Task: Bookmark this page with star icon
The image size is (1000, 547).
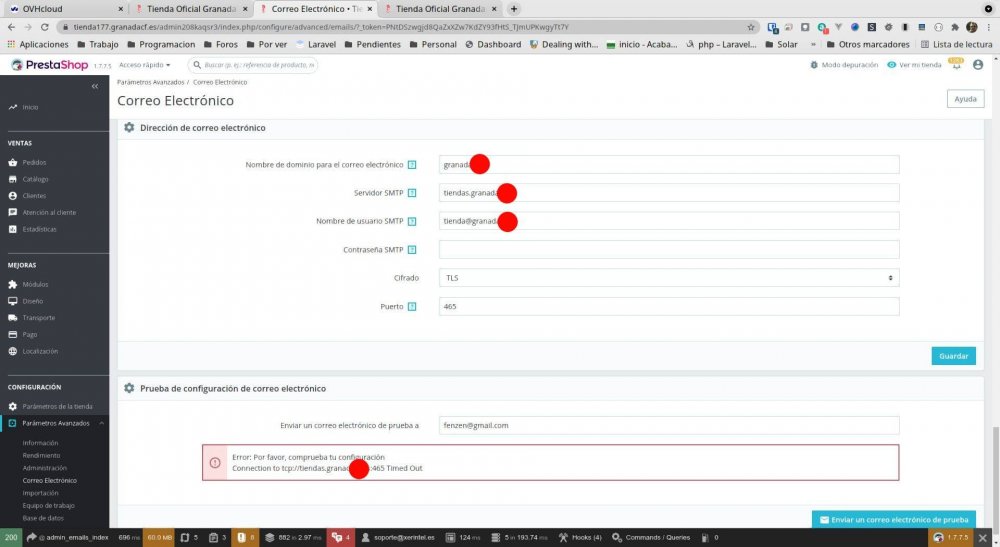Action: click(x=751, y=27)
